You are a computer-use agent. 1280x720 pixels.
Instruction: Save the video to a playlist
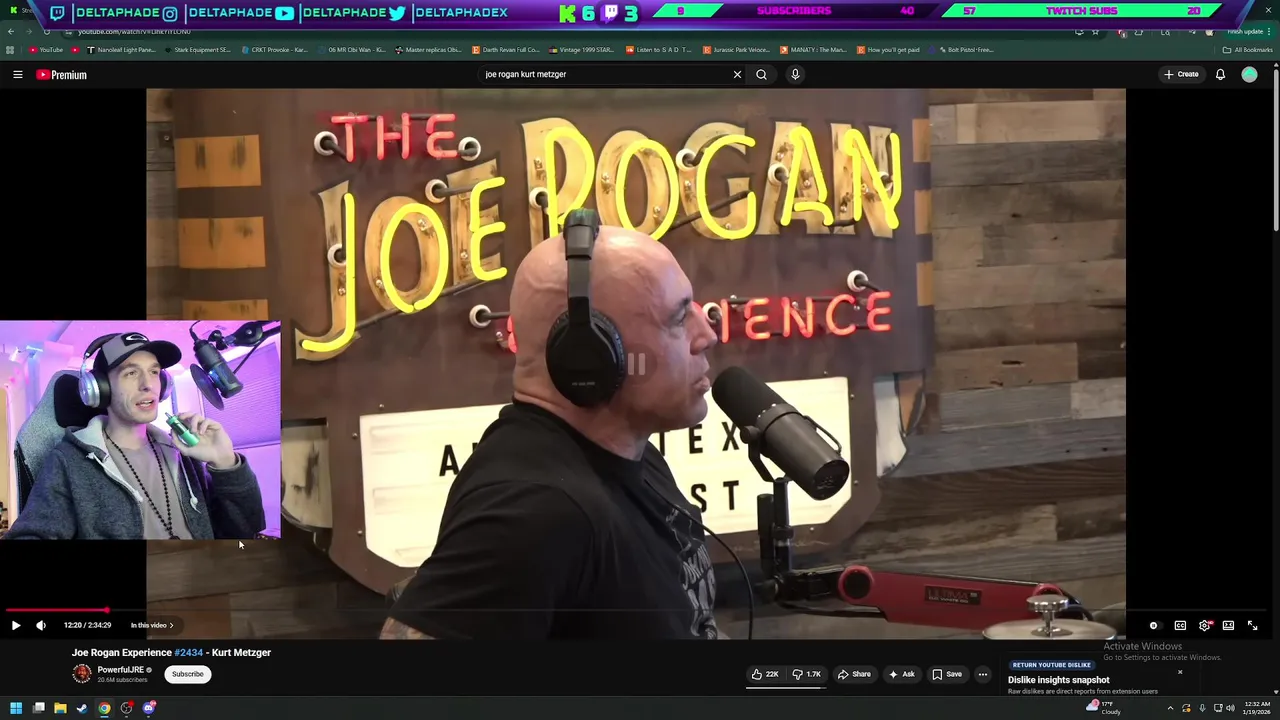tap(947, 674)
